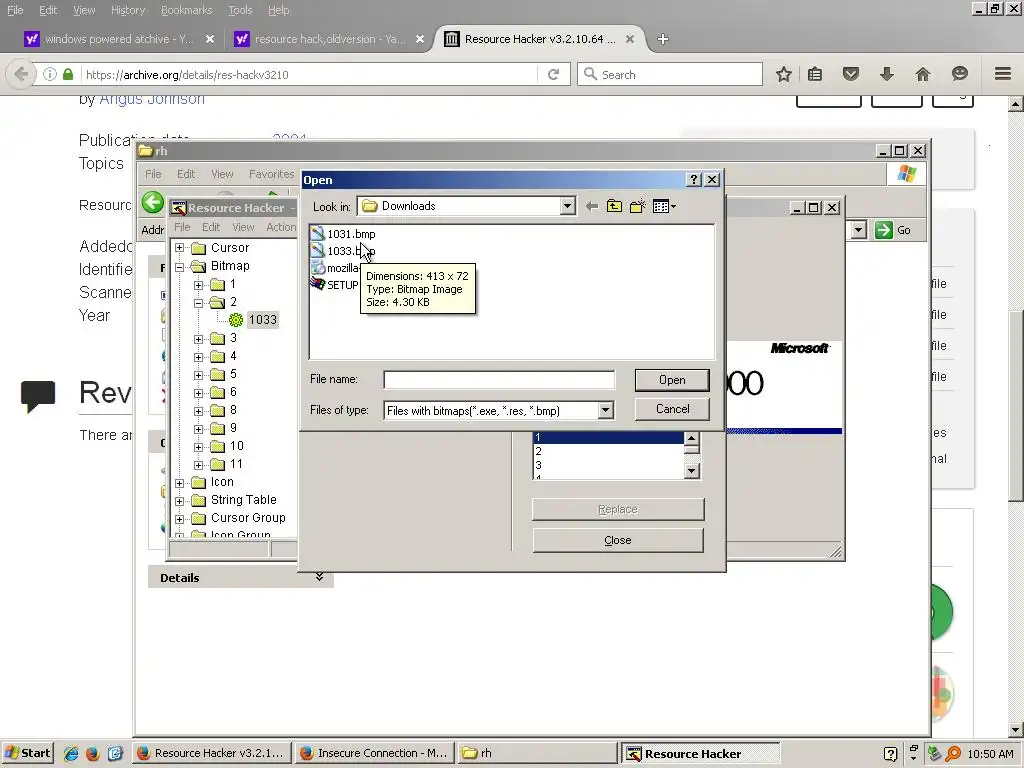The image size is (1024, 768).
Task: Click in the File name field
Action: point(499,379)
